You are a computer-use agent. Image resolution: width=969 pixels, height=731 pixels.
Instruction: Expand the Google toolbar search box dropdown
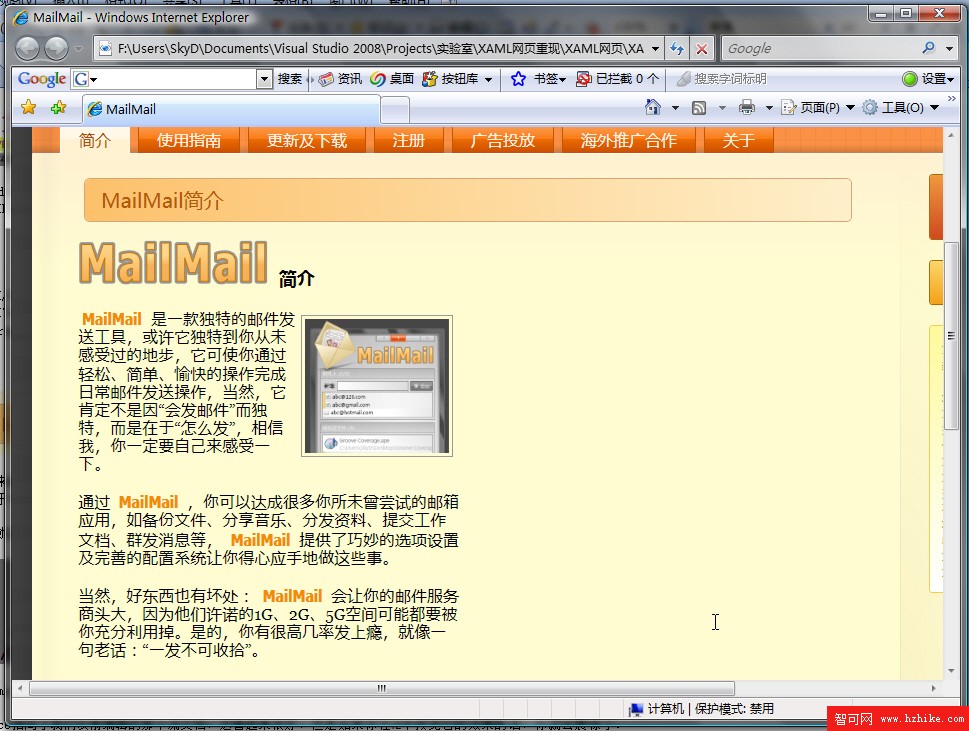[x=264, y=79]
